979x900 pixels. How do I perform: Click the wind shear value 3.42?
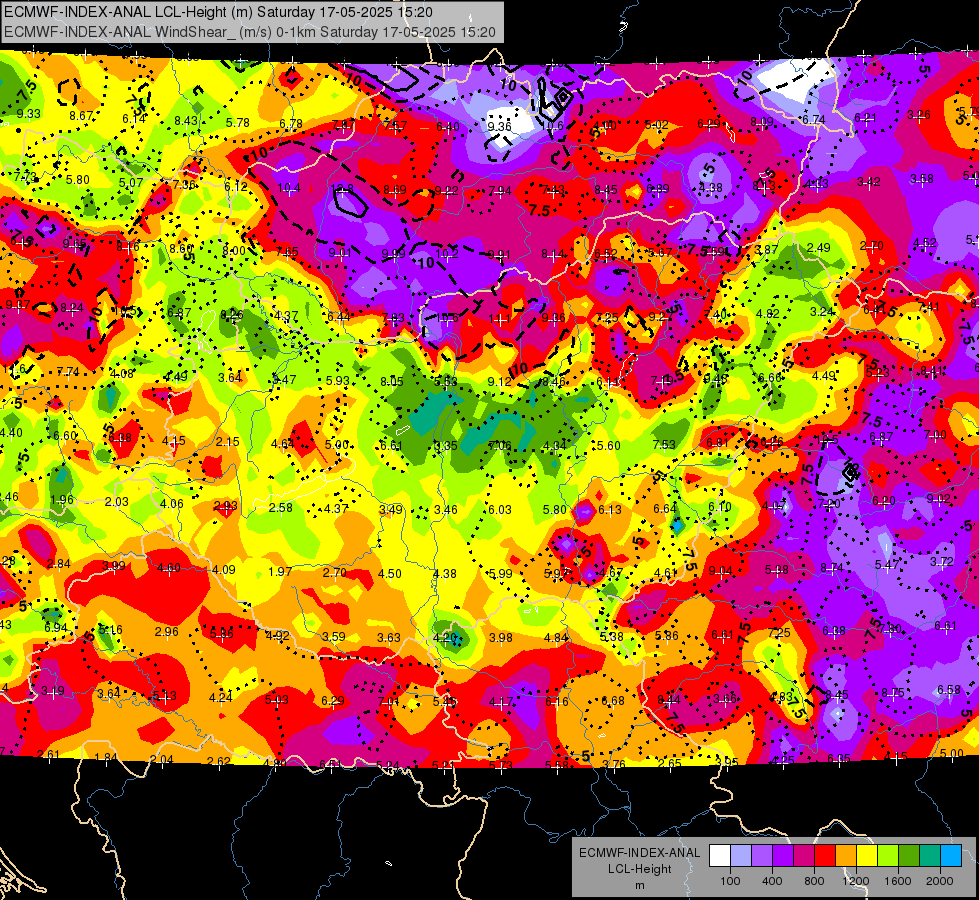(868, 181)
